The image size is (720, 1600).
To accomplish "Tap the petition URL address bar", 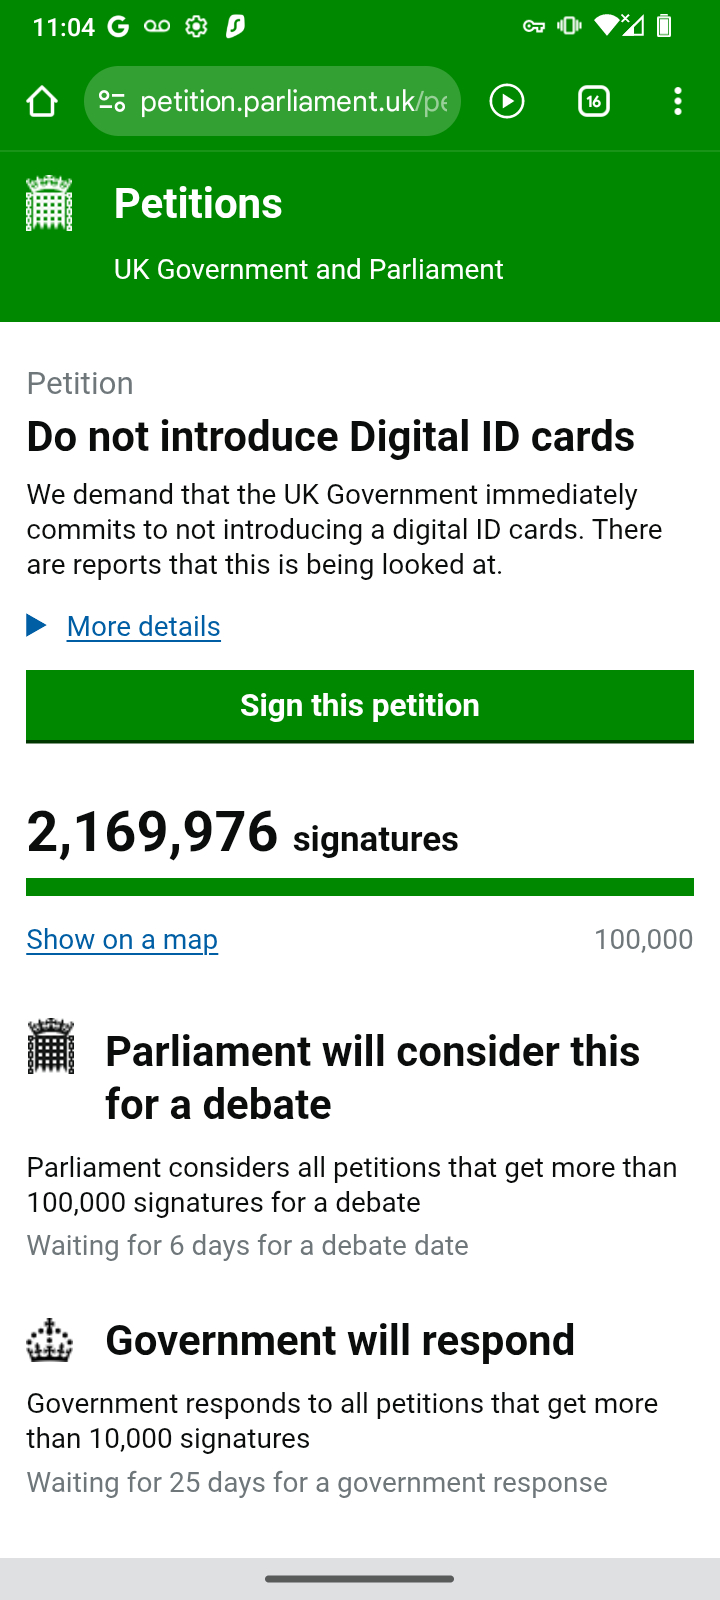I will (x=293, y=101).
